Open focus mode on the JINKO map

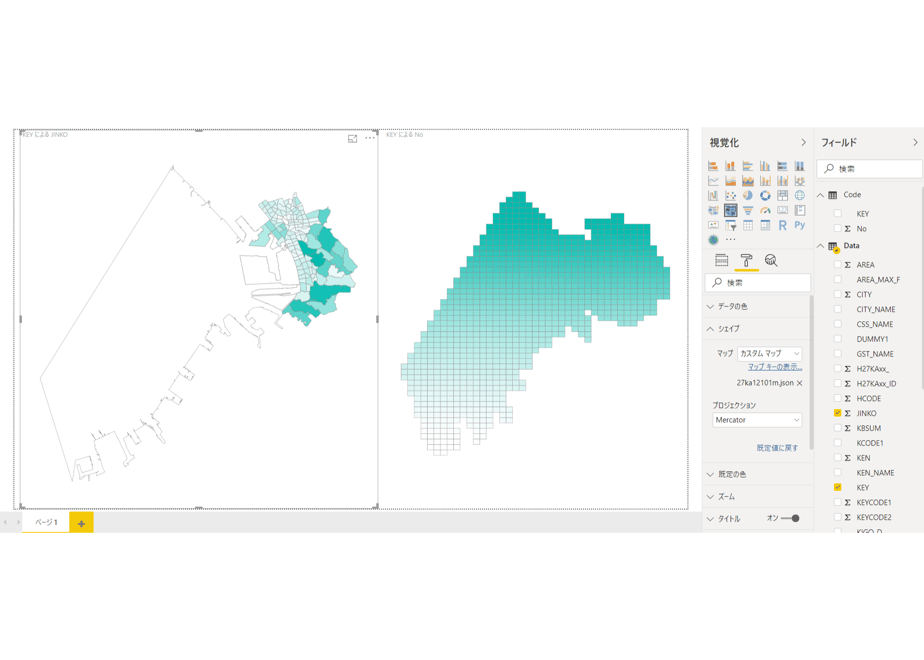tap(352, 138)
